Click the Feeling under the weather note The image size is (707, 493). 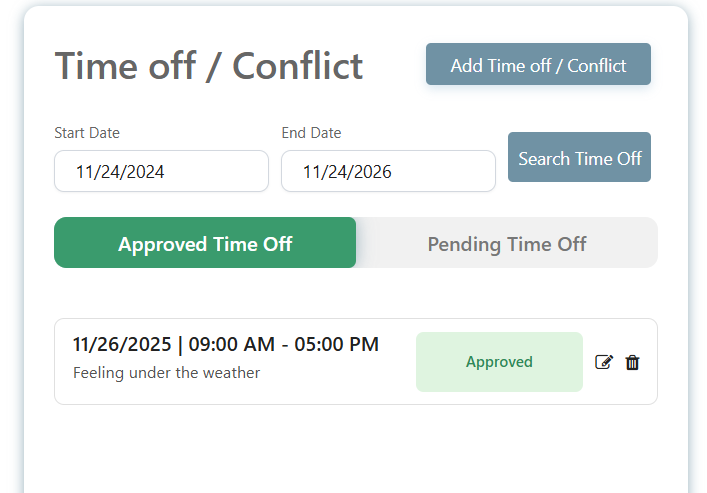tap(166, 373)
